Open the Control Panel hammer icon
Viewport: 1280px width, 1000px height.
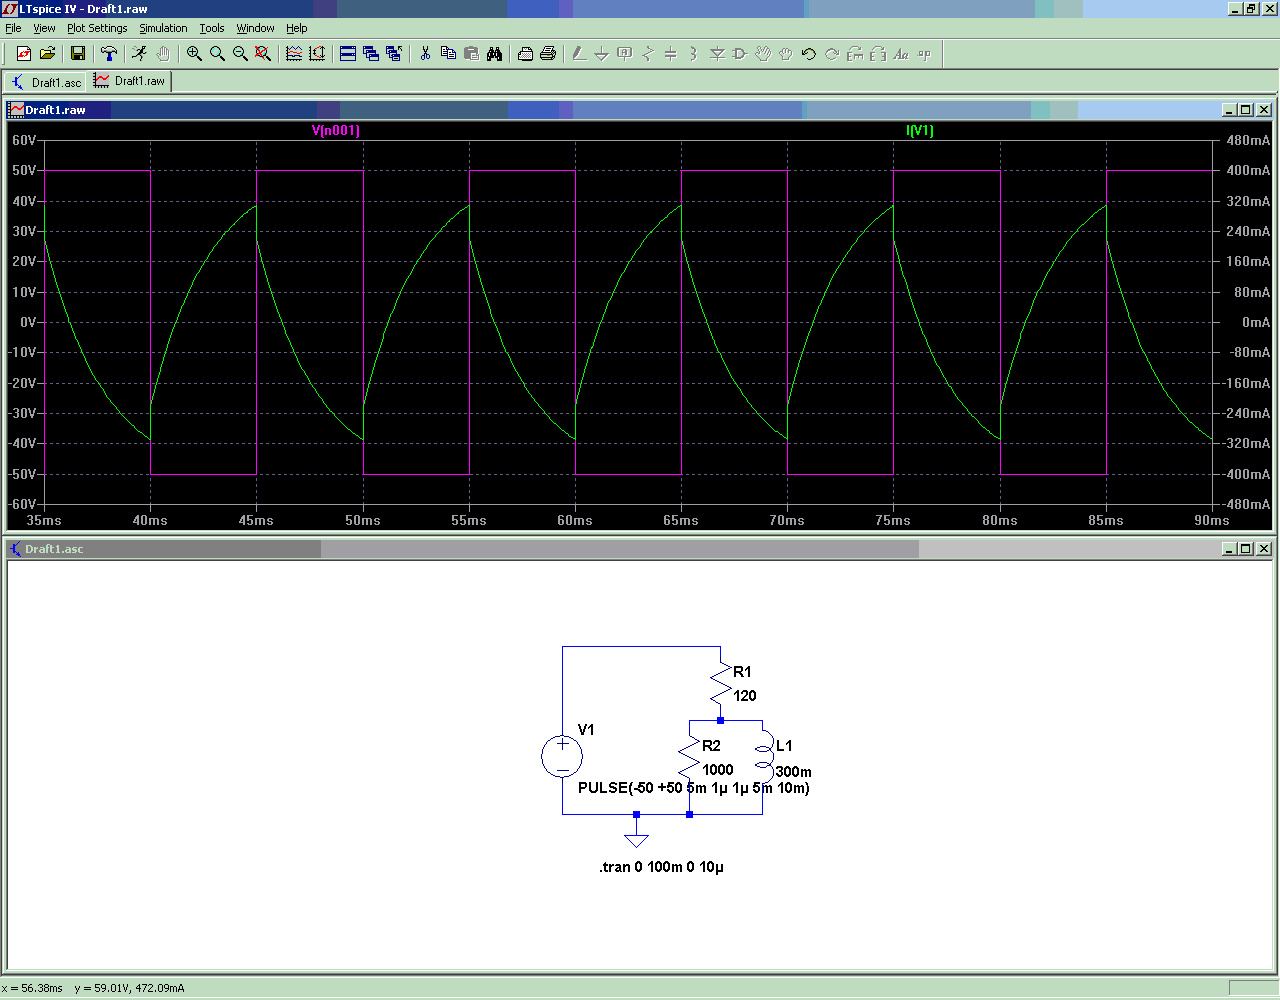(109, 54)
